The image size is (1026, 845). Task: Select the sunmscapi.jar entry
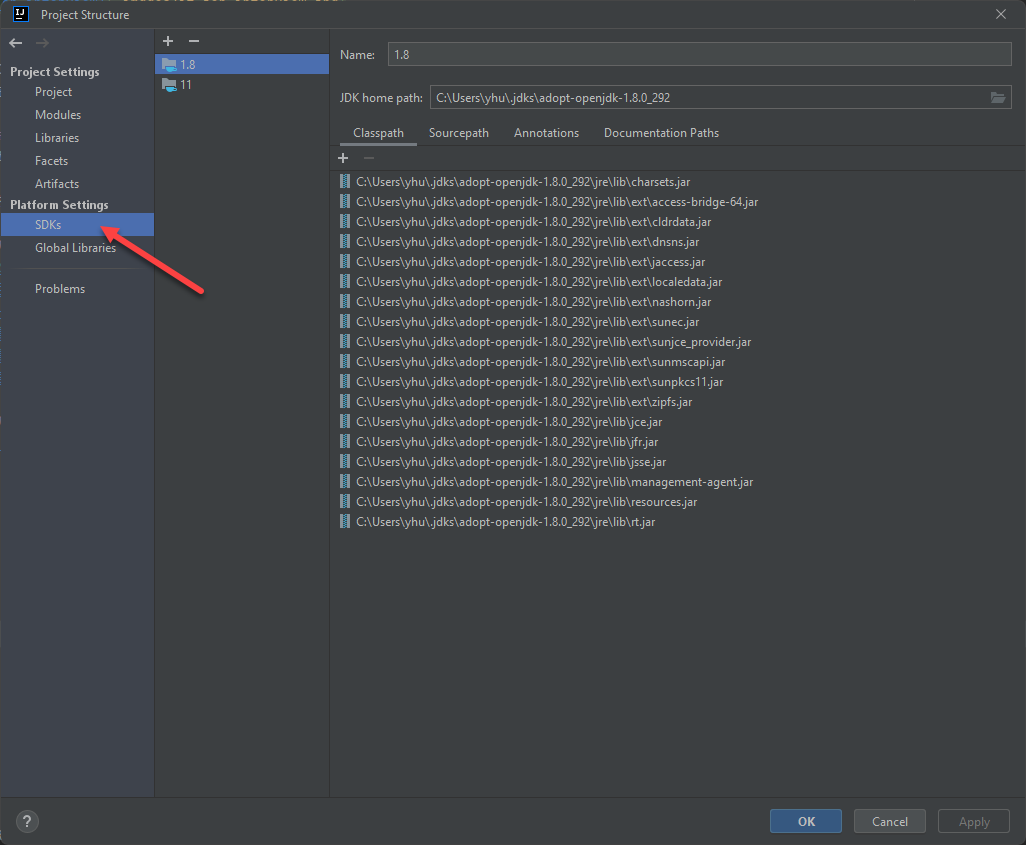click(533, 361)
